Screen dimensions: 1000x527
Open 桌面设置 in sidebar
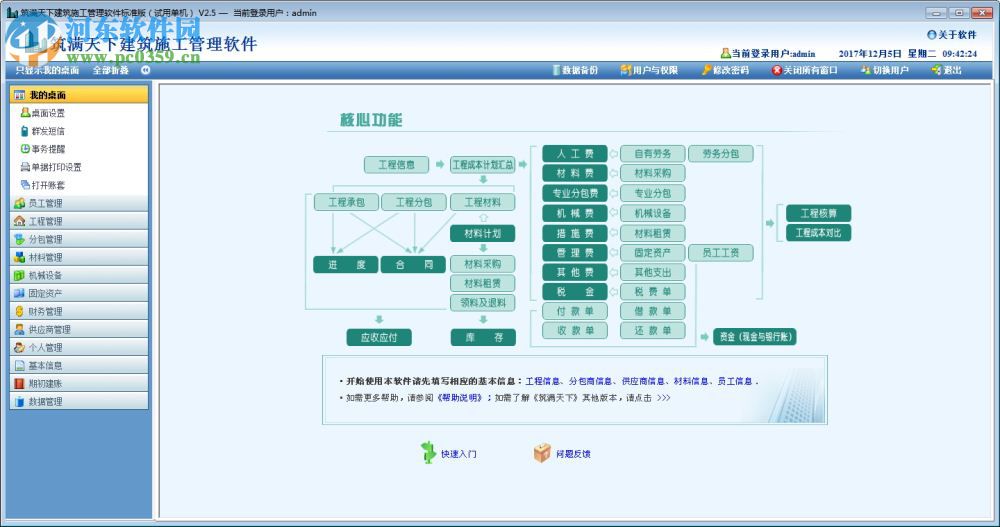click(x=43, y=113)
